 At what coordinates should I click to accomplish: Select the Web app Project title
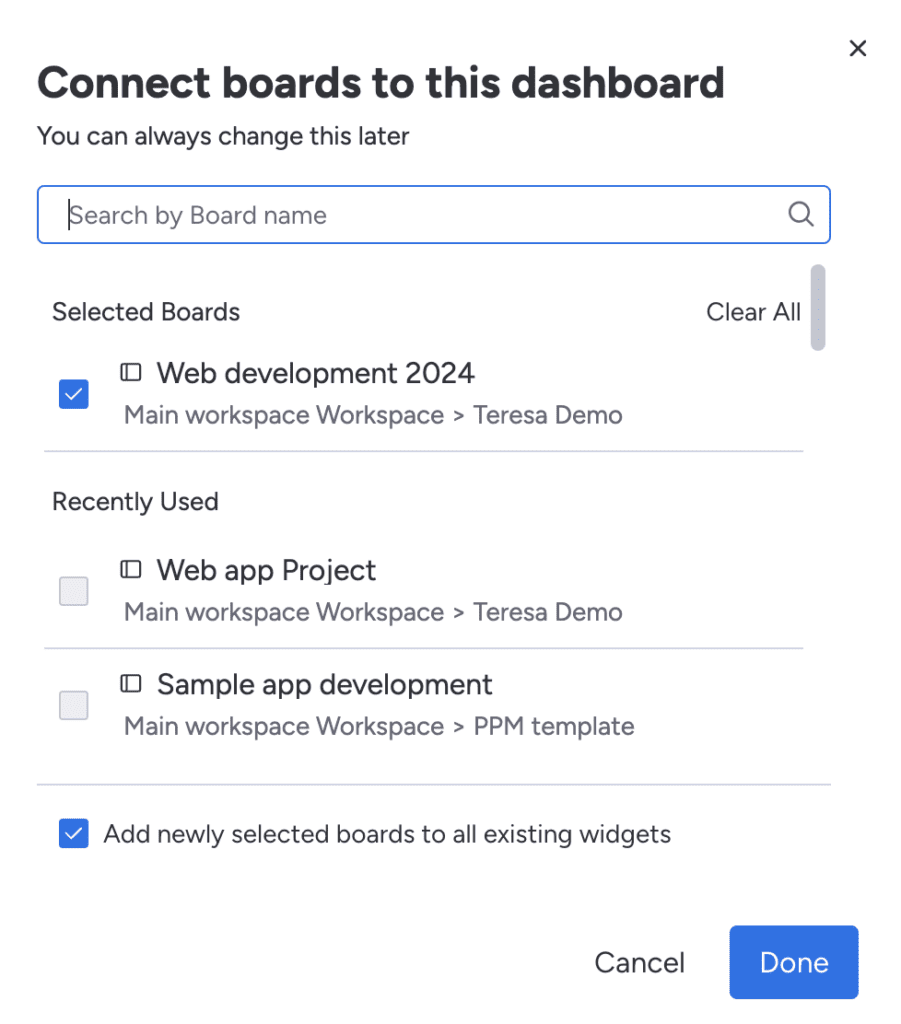[266, 571]
